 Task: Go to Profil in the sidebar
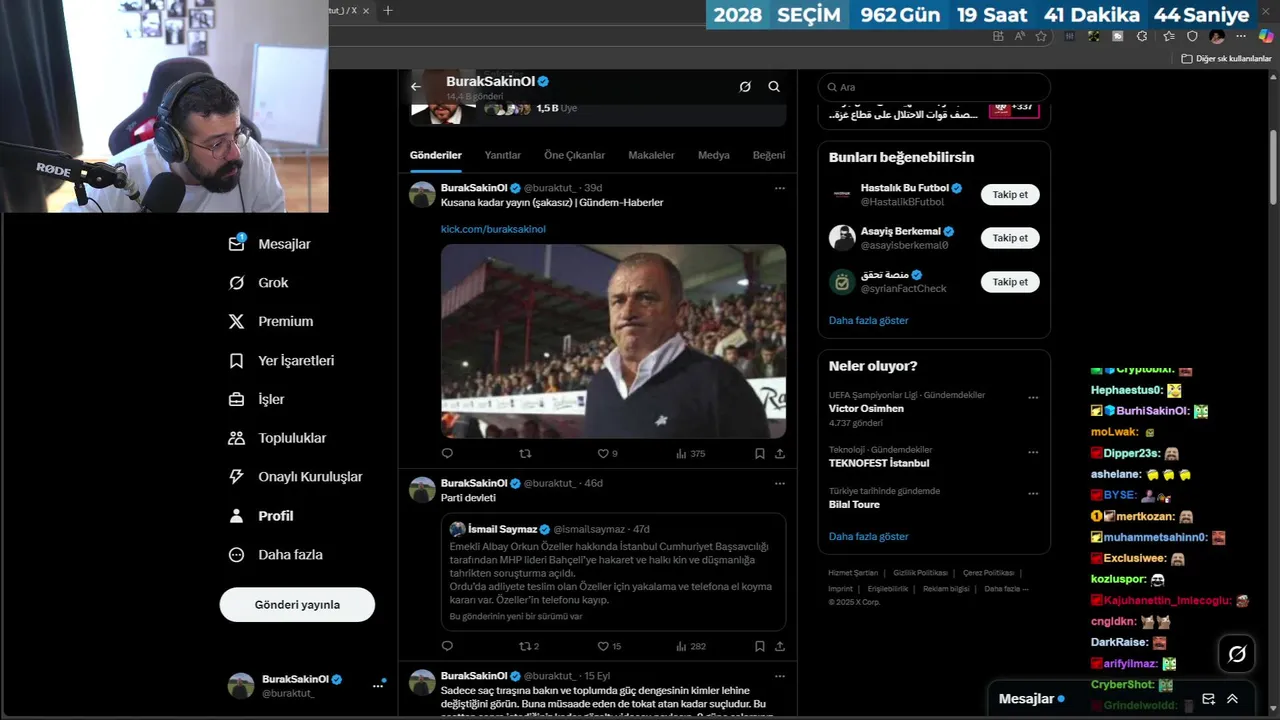261,516
